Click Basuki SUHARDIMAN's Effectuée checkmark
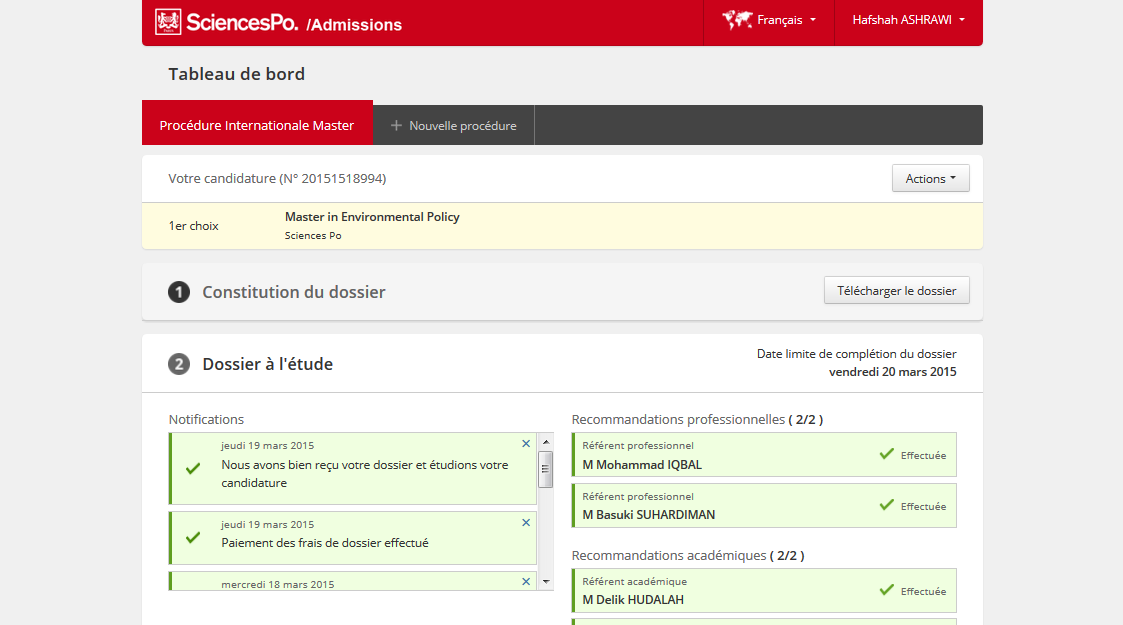This screenshot has width=1123, height=625. 887,505
